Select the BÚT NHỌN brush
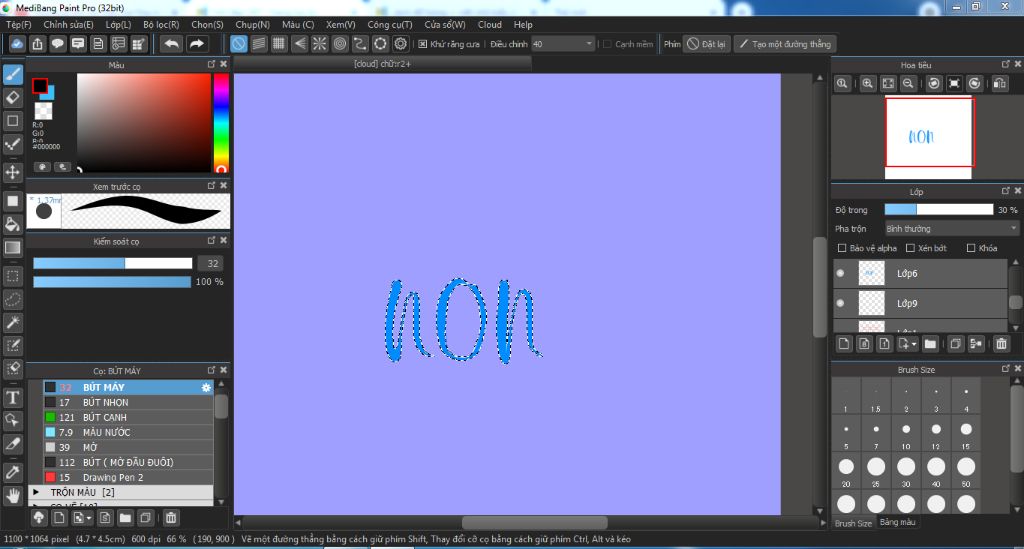The width and height of the screenshot is (1024, 549). tap(128, 402)
